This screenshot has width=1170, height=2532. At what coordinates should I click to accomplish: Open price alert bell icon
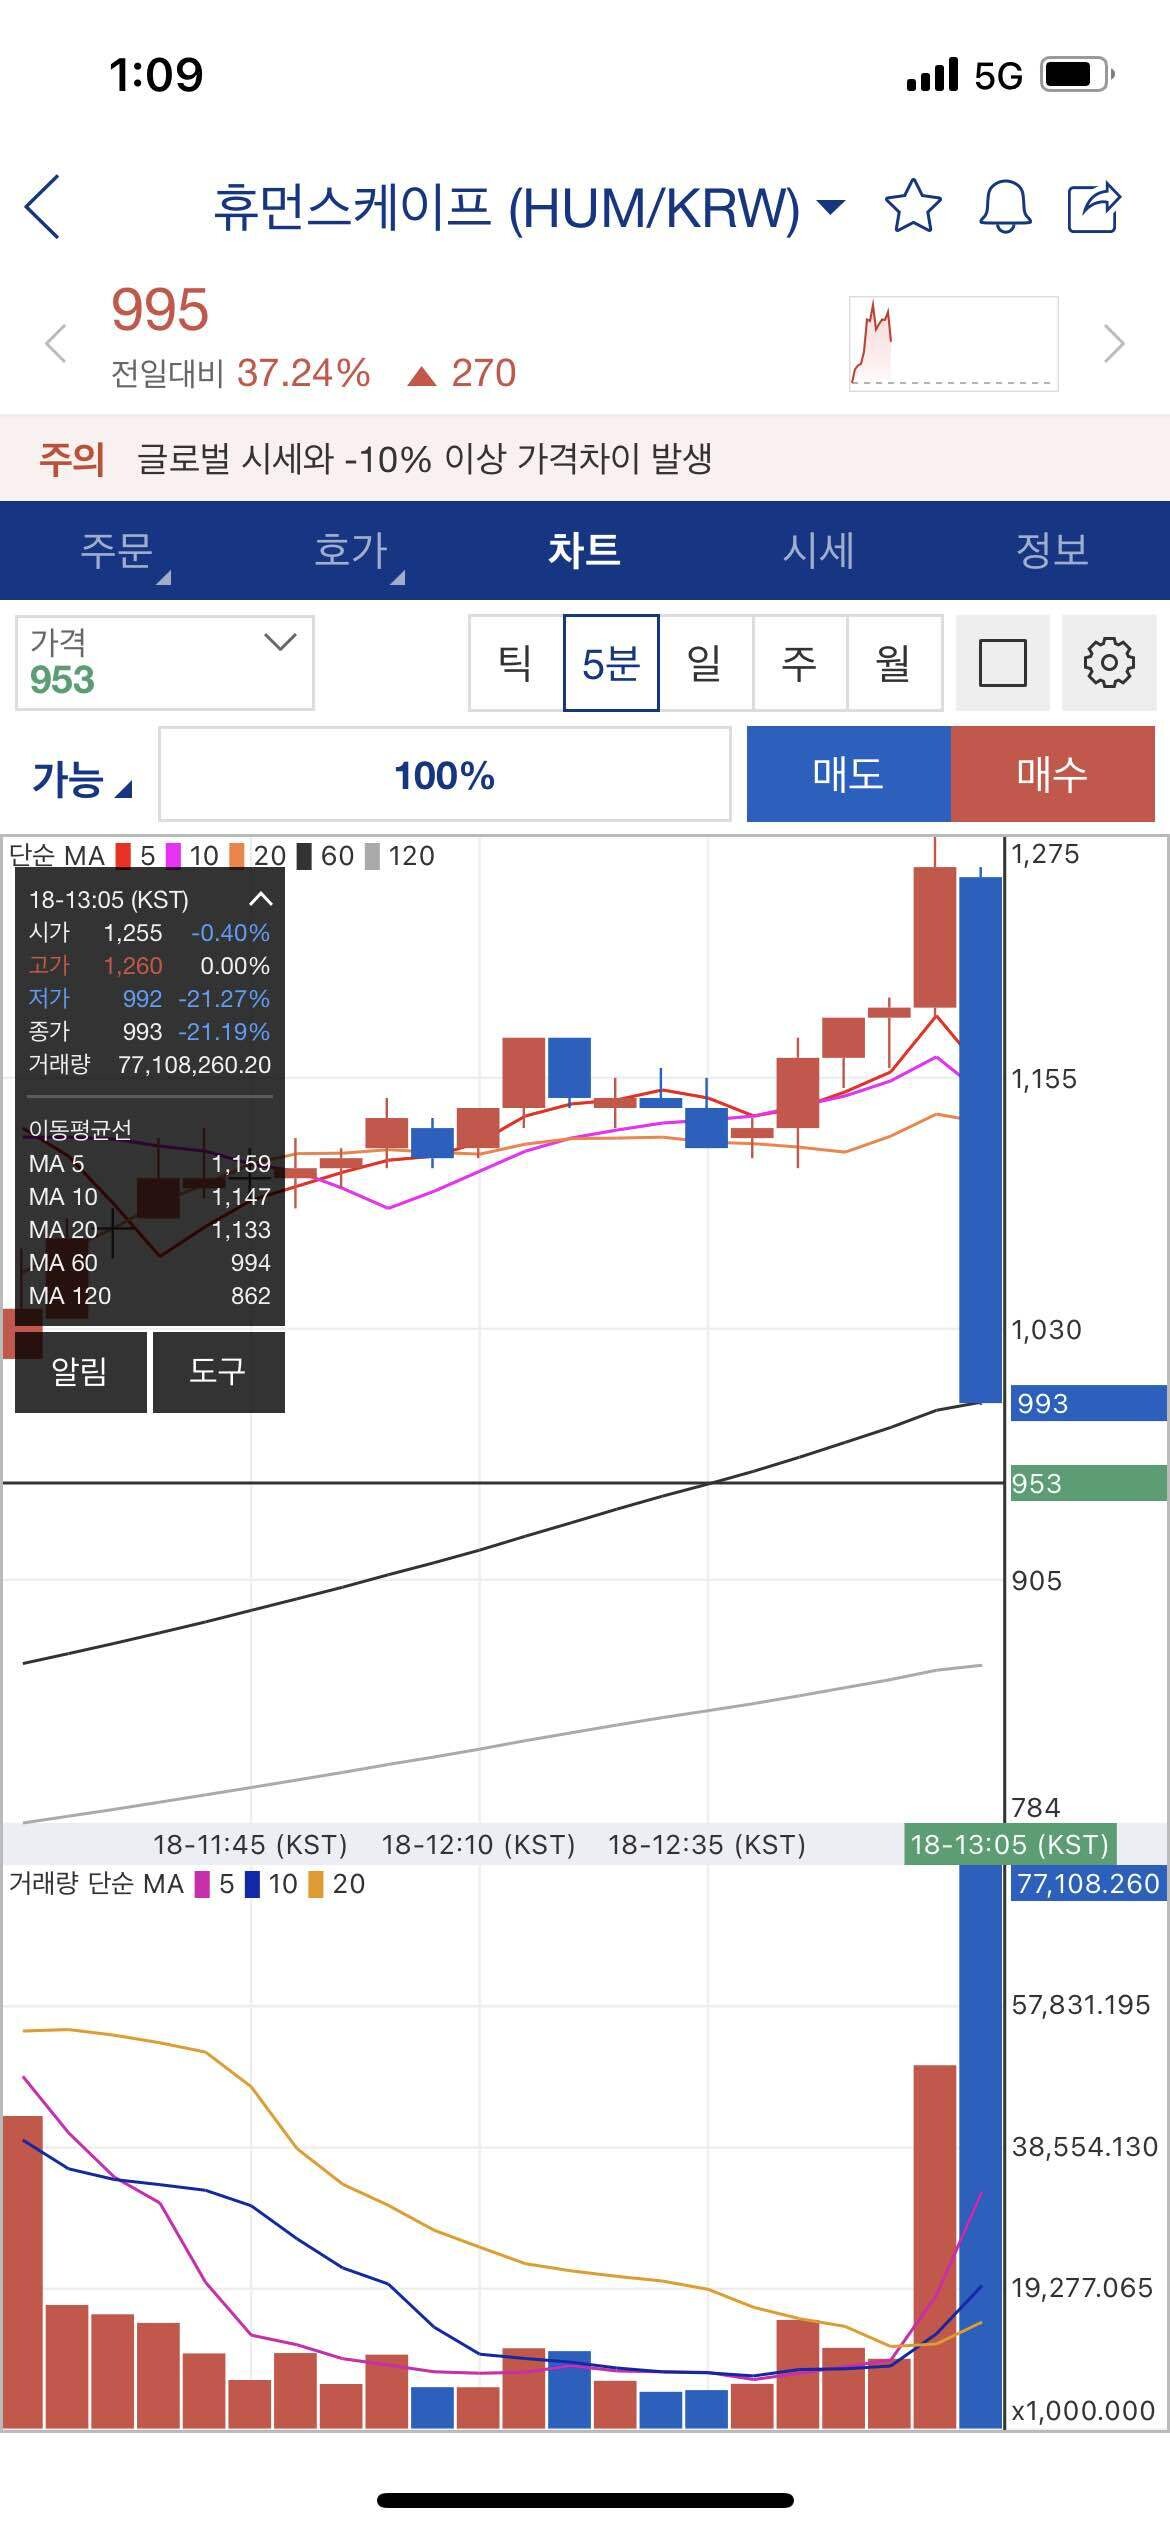[x=1004, y=207]
